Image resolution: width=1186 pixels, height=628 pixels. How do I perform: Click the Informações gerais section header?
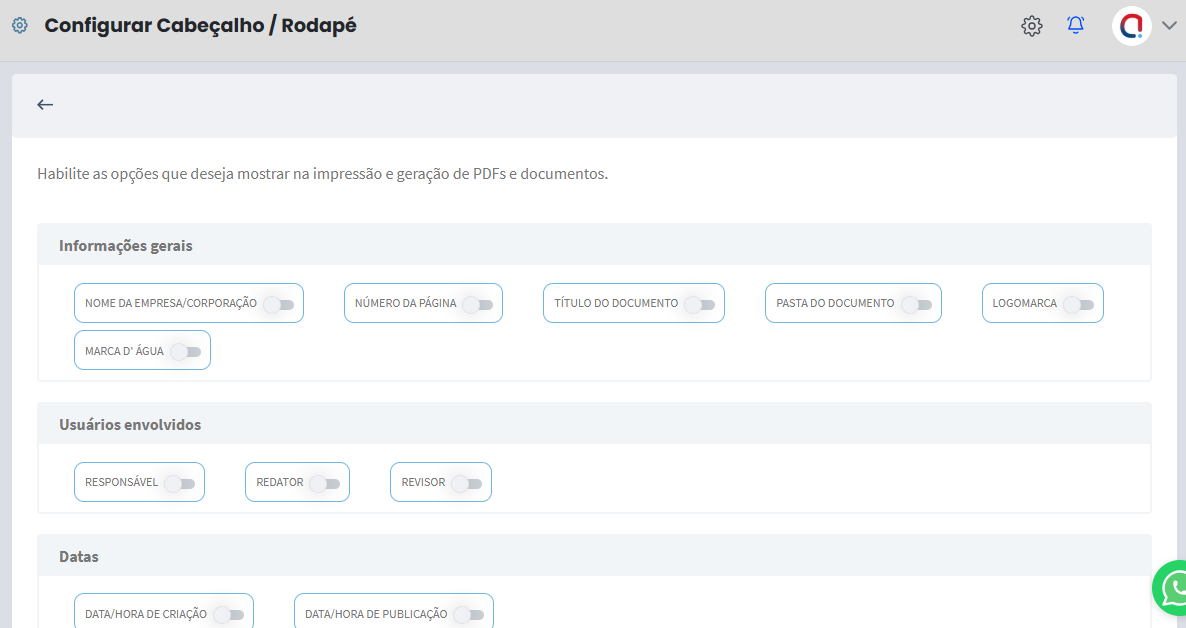(x=126, y=245)
